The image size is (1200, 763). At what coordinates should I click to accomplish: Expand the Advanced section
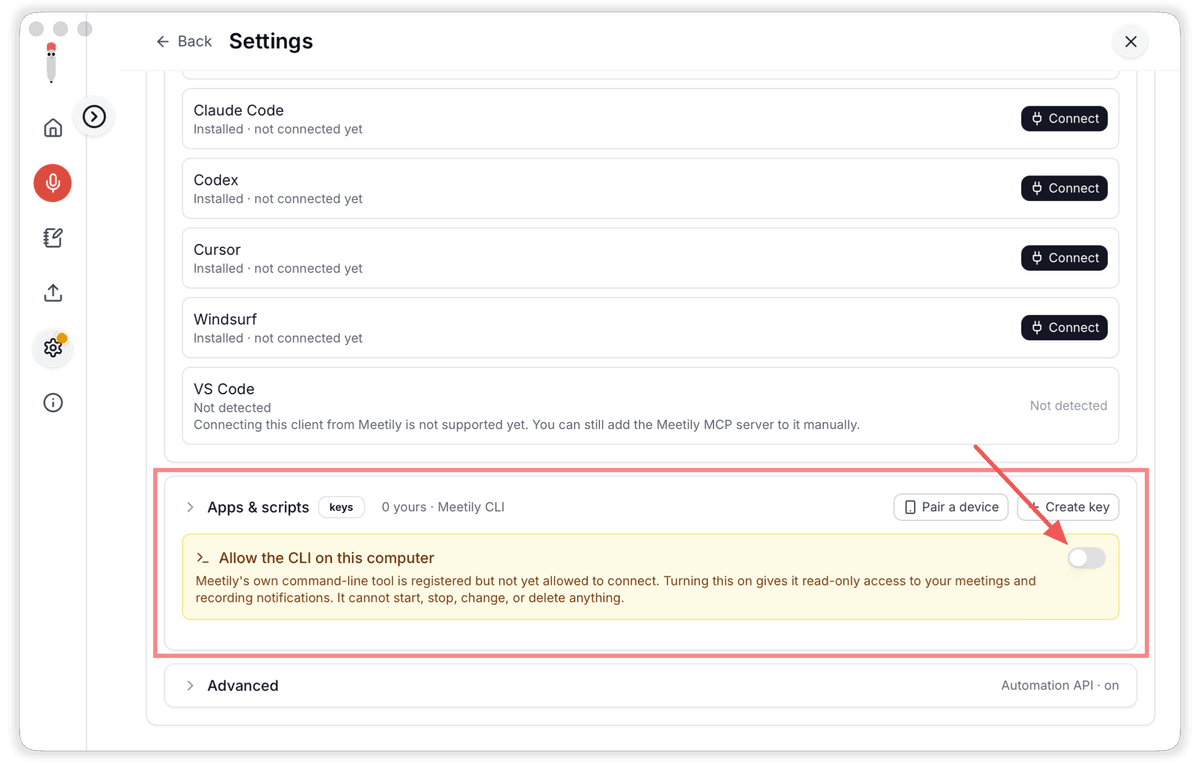pyautogui.click(x=190, y=686)
